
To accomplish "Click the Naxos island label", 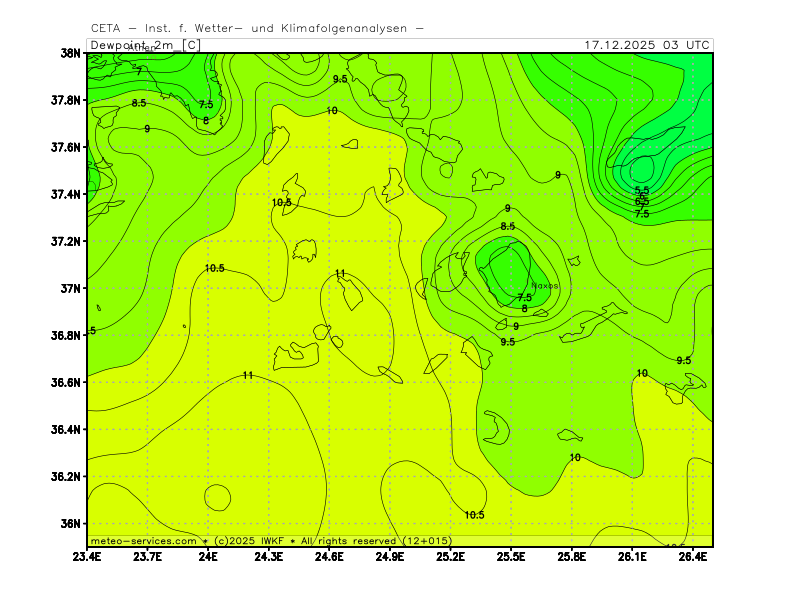I will 545,286.
